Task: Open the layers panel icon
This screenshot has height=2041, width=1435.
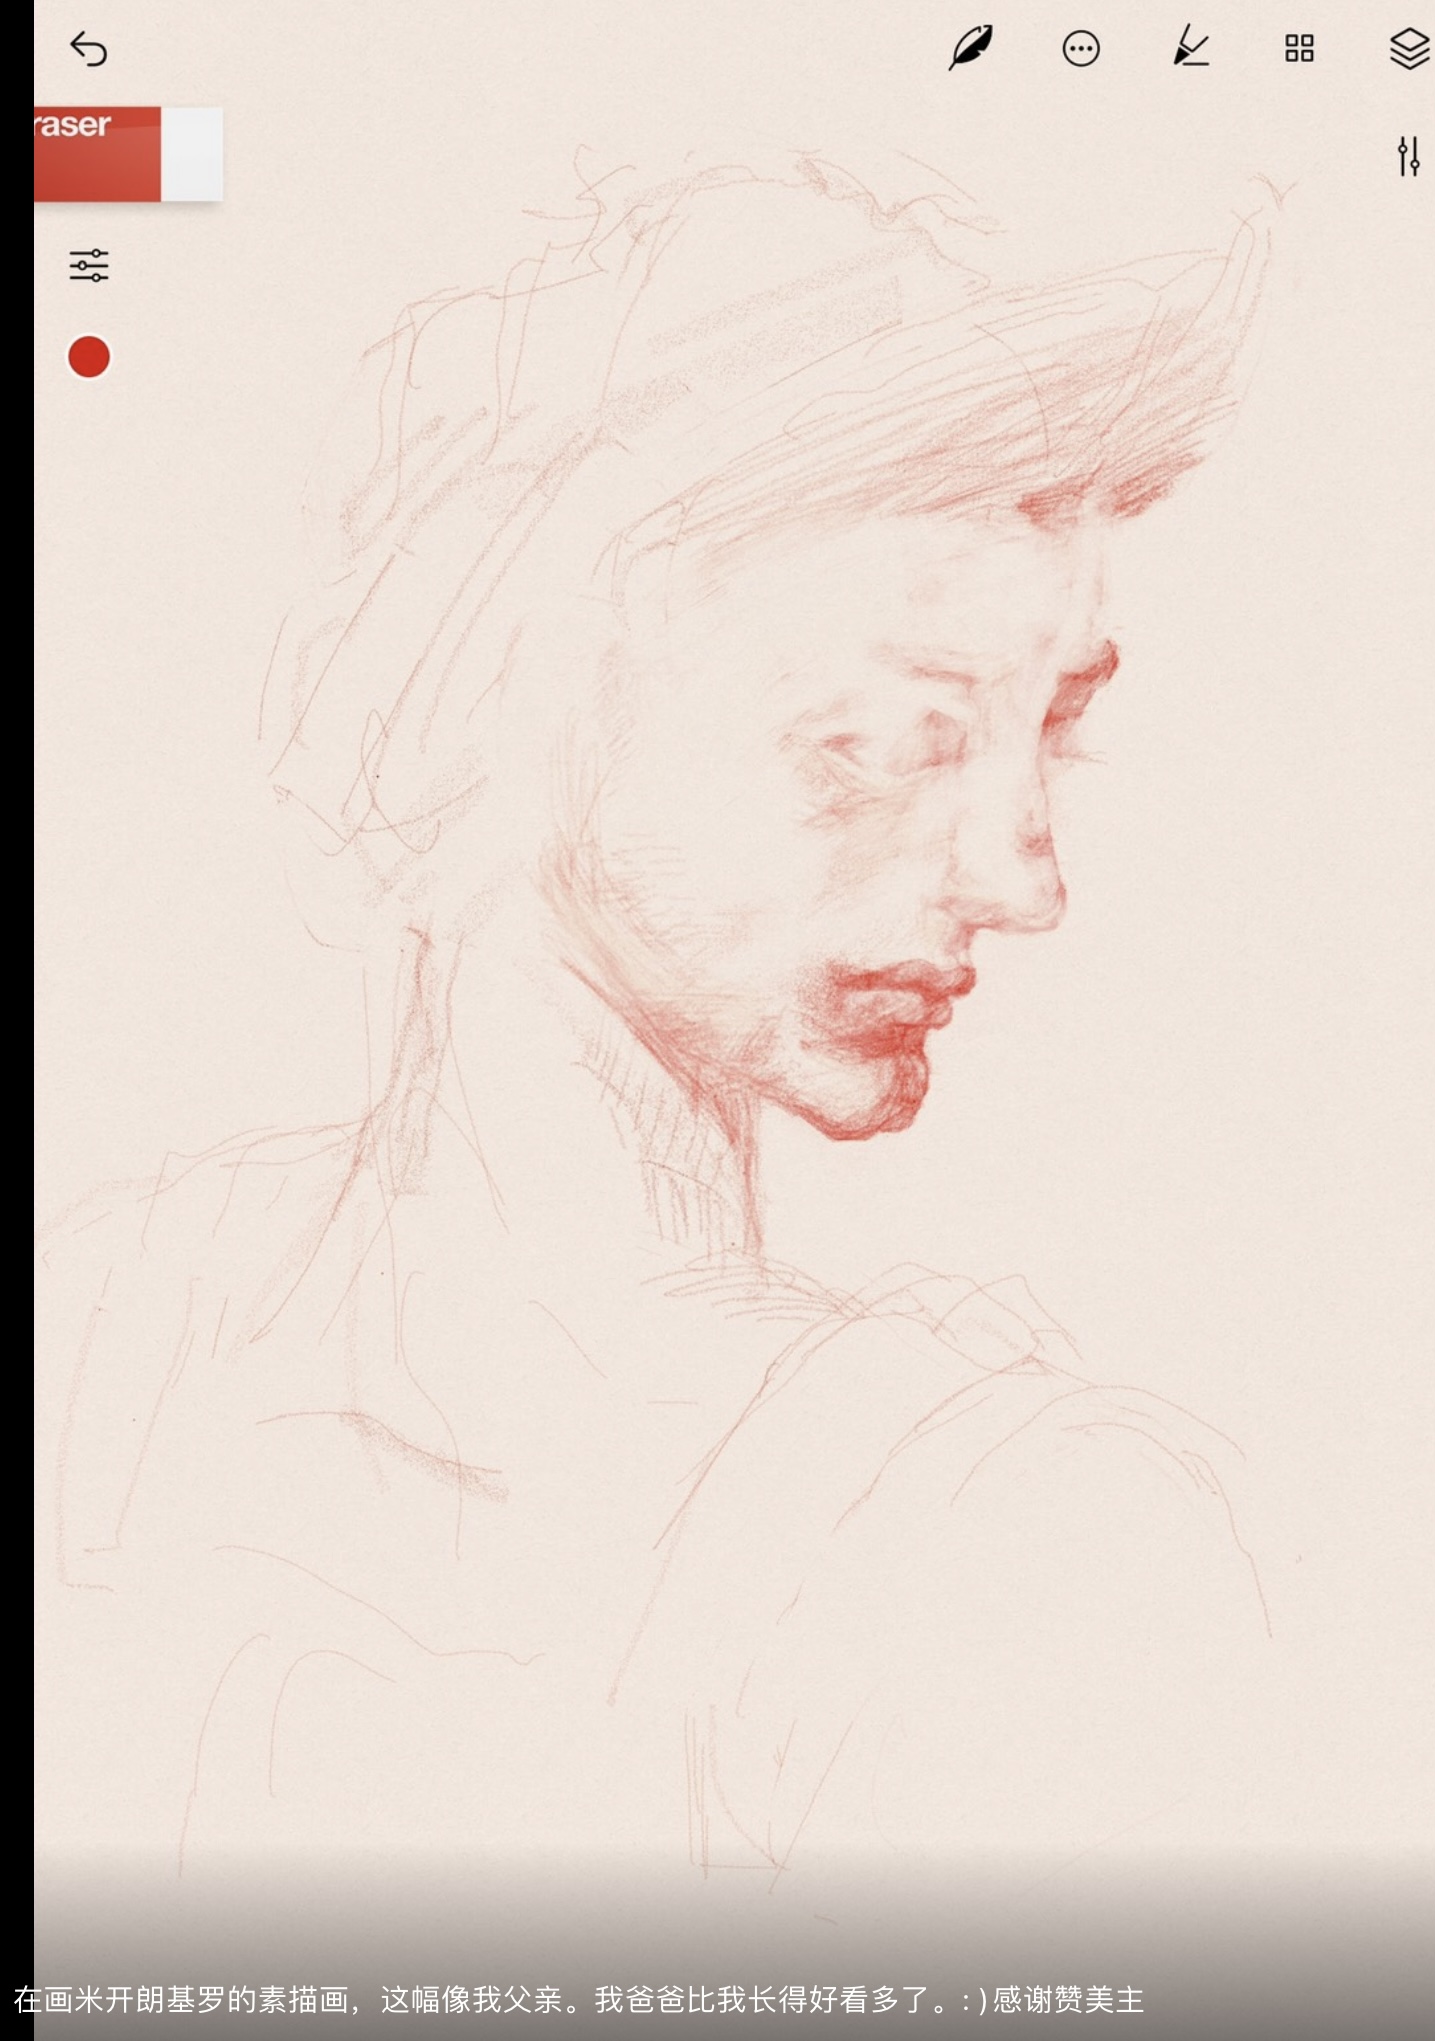Action: point(1410,48)
